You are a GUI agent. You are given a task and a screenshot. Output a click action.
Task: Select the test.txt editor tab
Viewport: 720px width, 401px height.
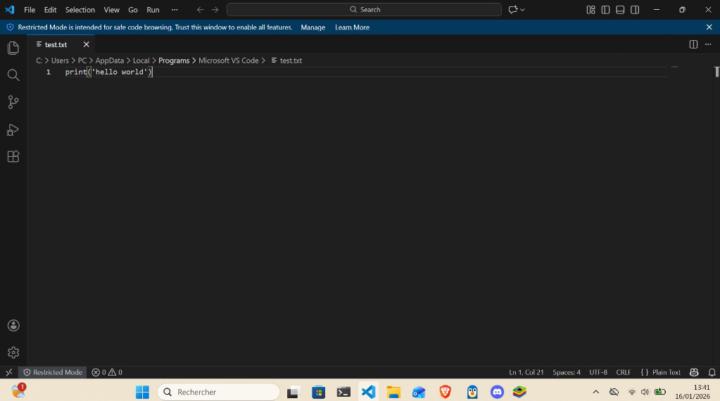[55, 44]
